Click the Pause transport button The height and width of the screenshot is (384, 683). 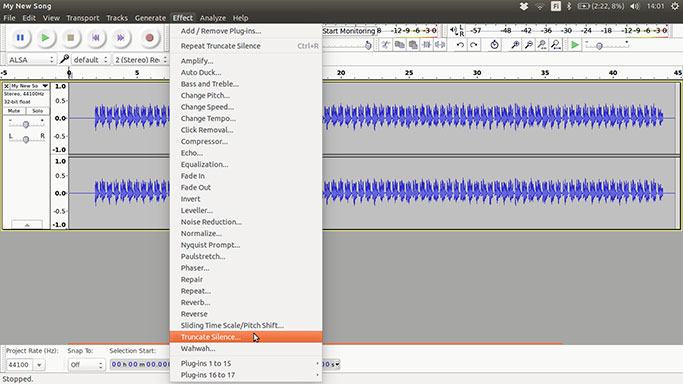20,38
